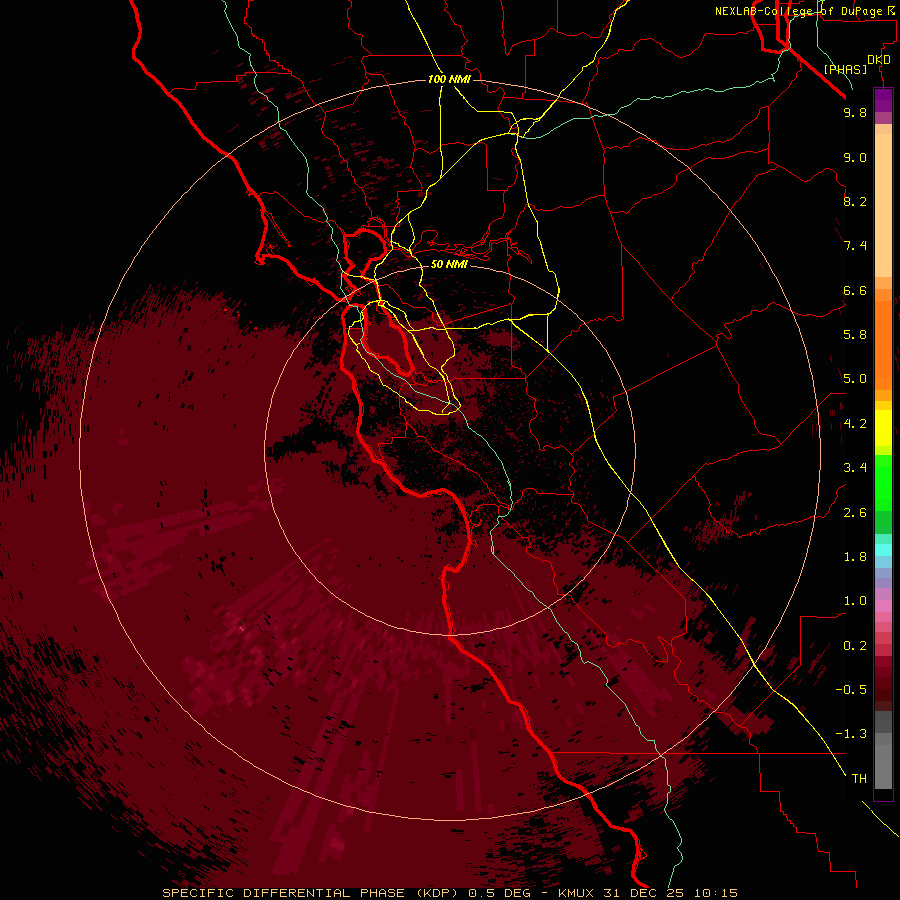Select the 9.8 value on the color scale
Viewport: 900px width, 900px height.
(855, 112)
